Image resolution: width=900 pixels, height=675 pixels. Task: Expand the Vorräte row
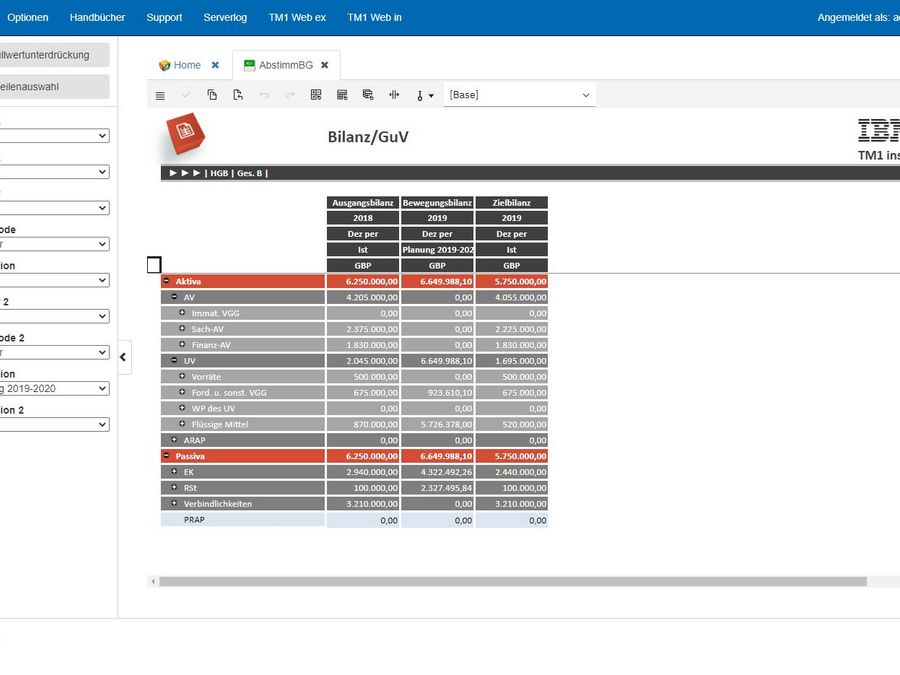point(183,376)
